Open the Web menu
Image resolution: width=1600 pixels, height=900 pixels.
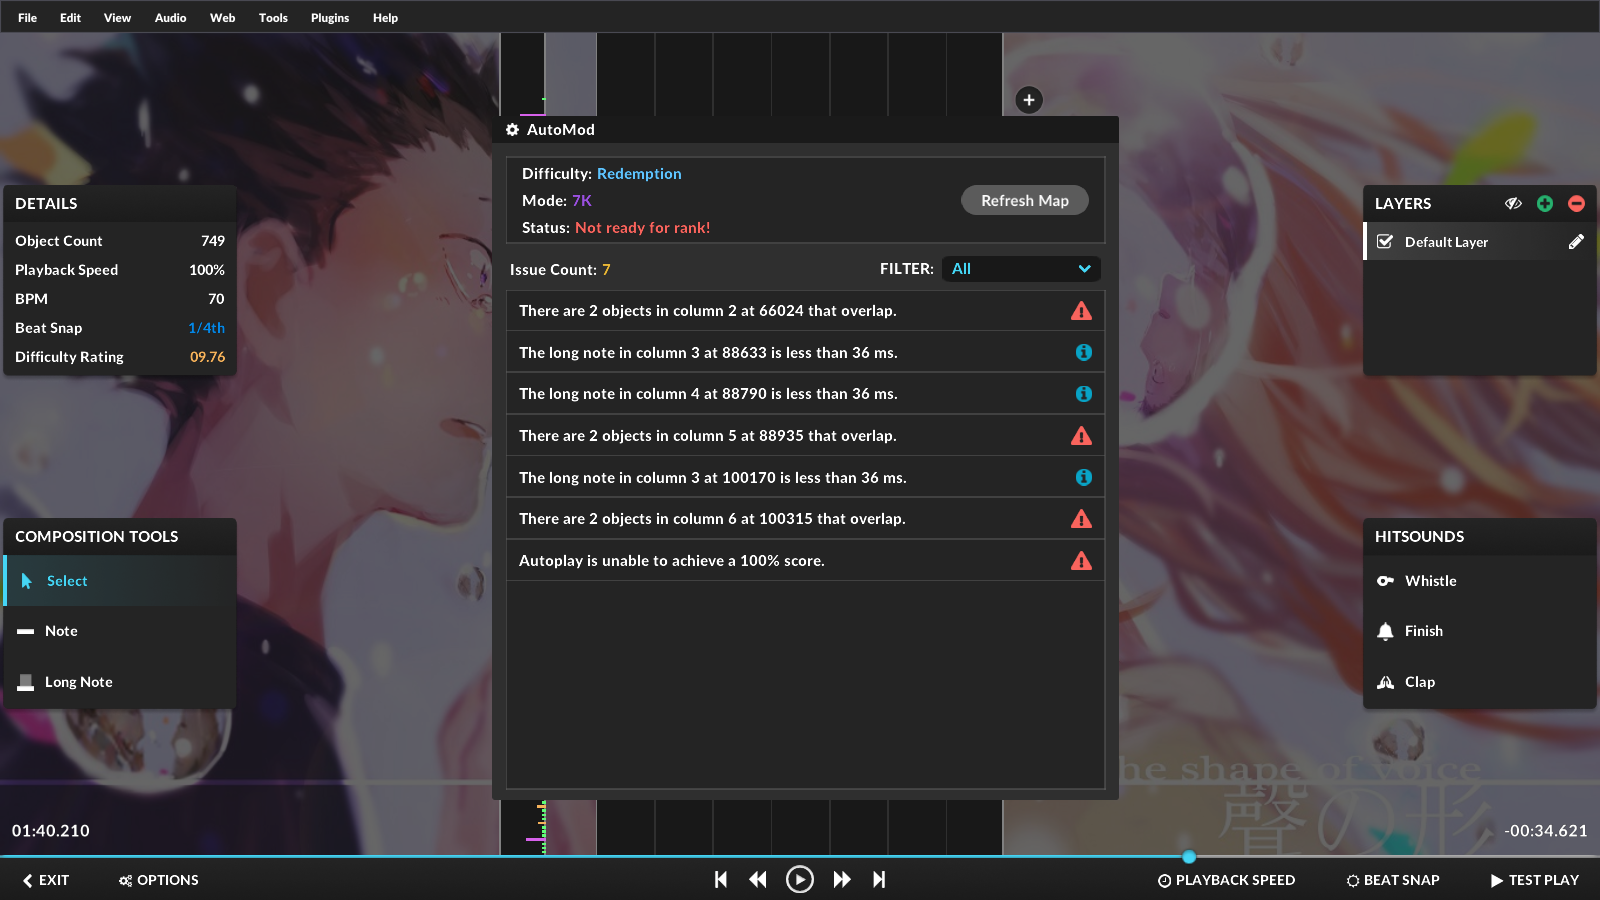pos(222,18)
